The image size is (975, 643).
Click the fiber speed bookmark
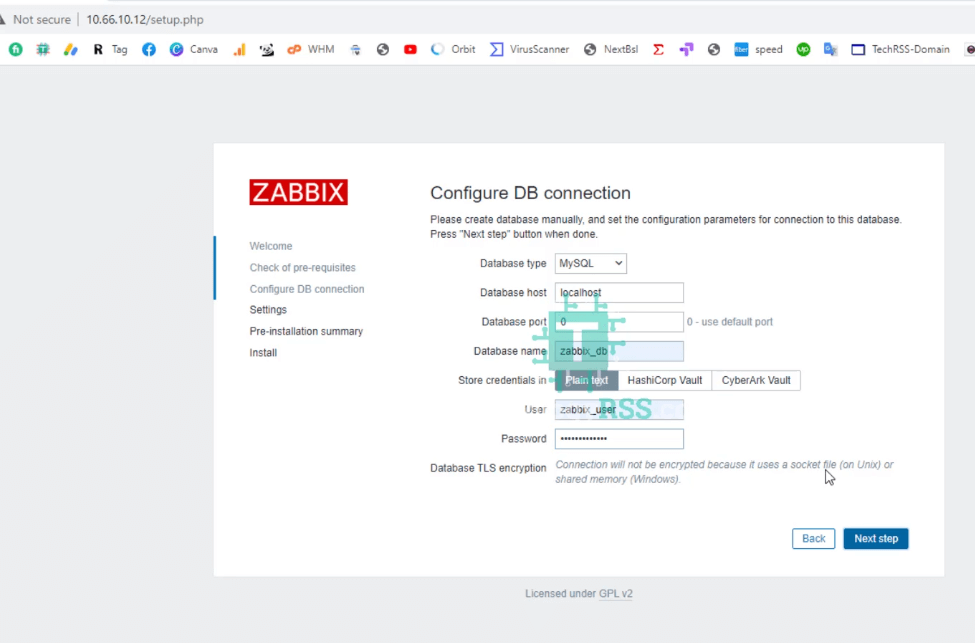click(x=758, y=49)
